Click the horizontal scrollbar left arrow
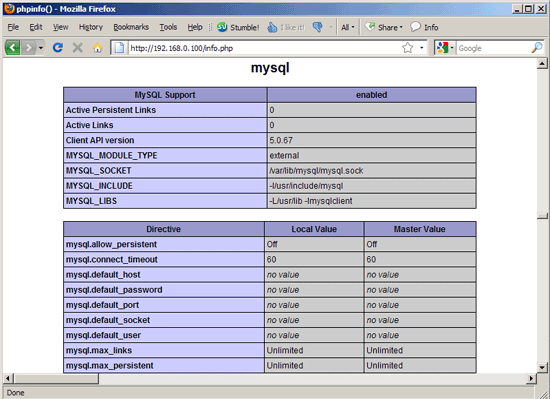550x399 pixels. (8, 378)
